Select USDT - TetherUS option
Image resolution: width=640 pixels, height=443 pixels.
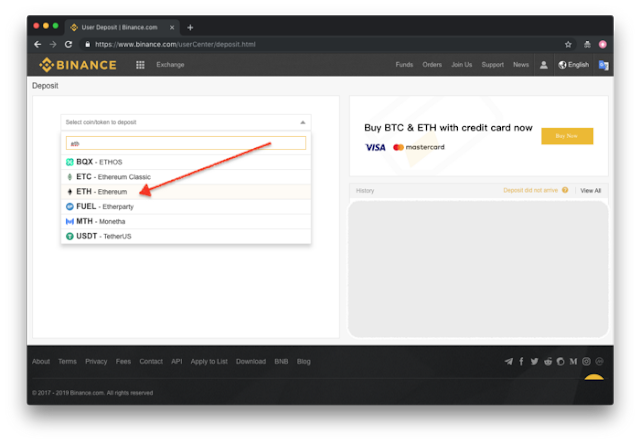click(x=186, y=236)
